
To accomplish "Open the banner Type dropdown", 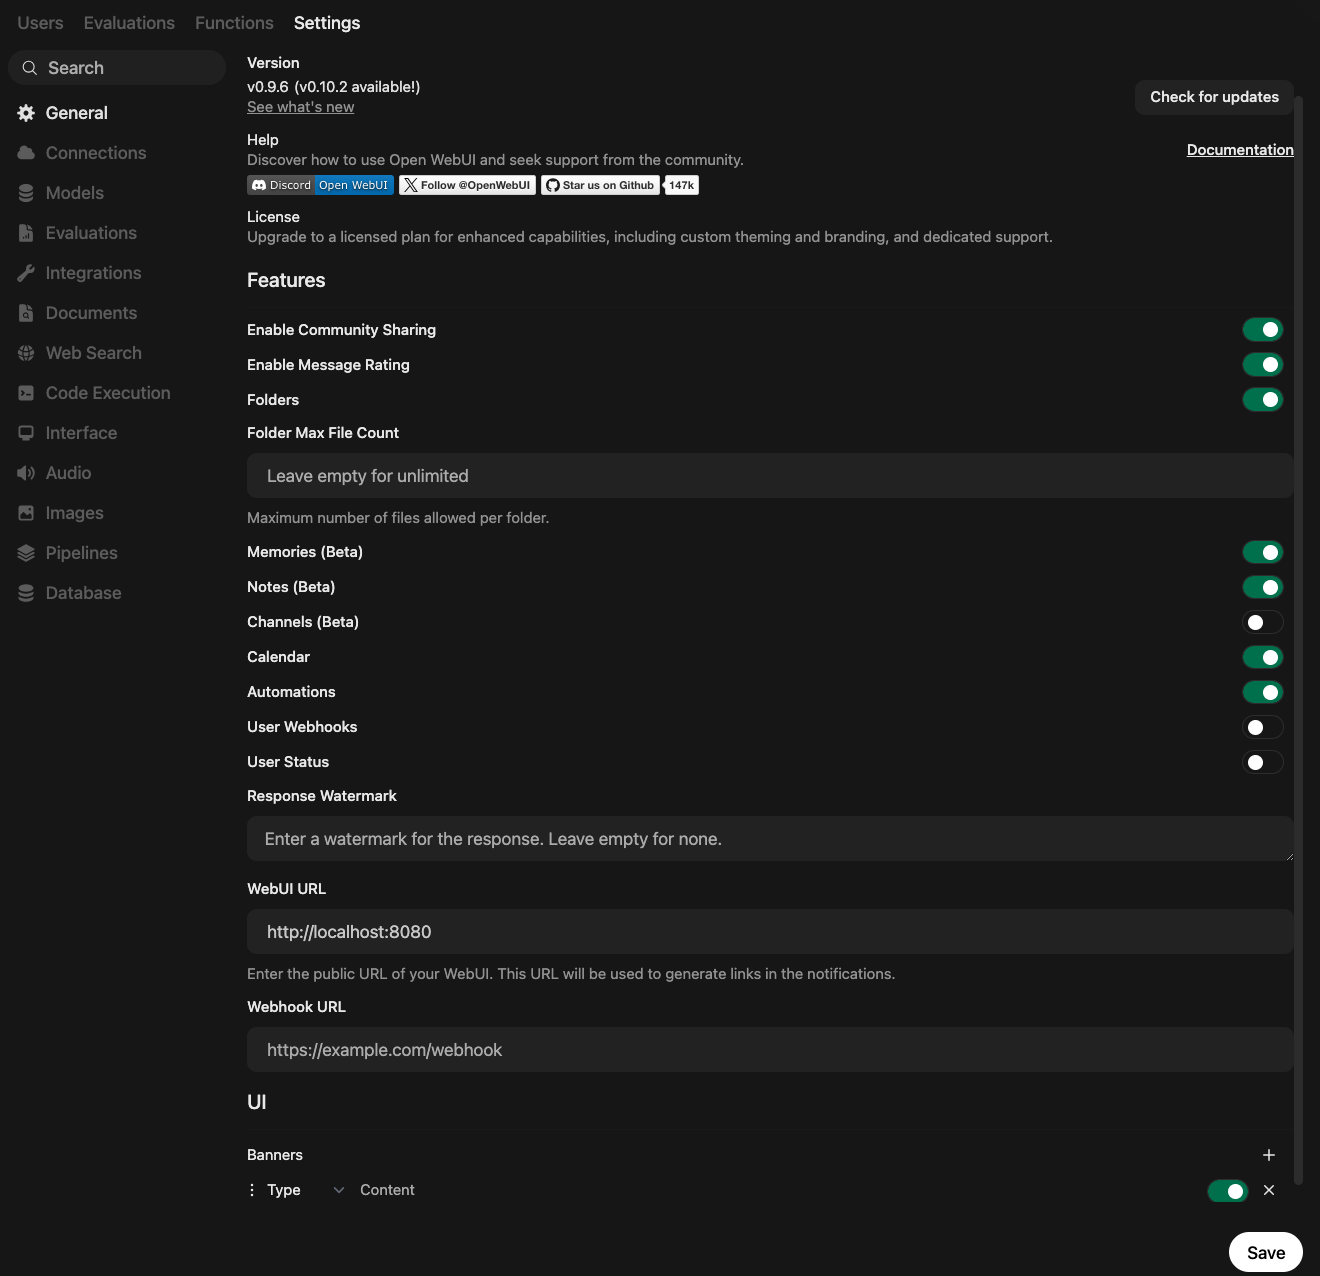I will 305,1190.
